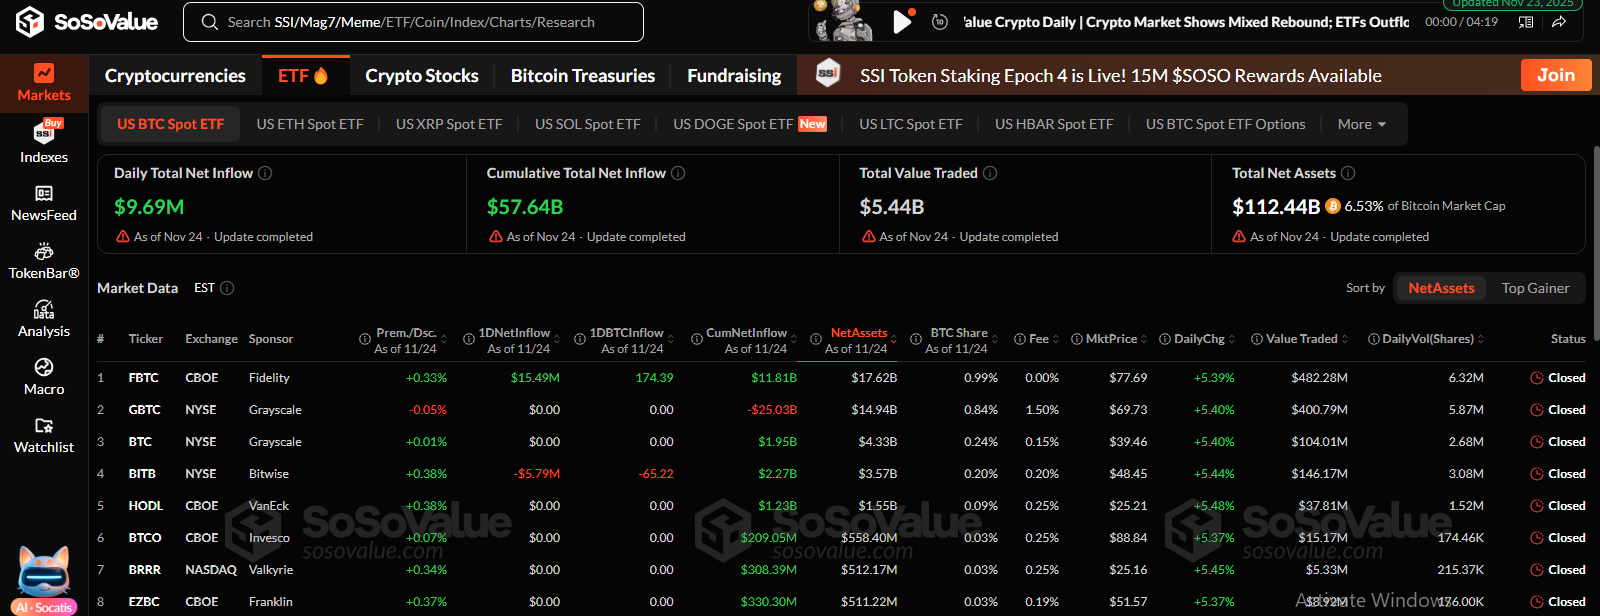This screenshot has width=1600, height=616.
Task: Open Analysis in the sidebar
Action: click(x=44, y=319)
